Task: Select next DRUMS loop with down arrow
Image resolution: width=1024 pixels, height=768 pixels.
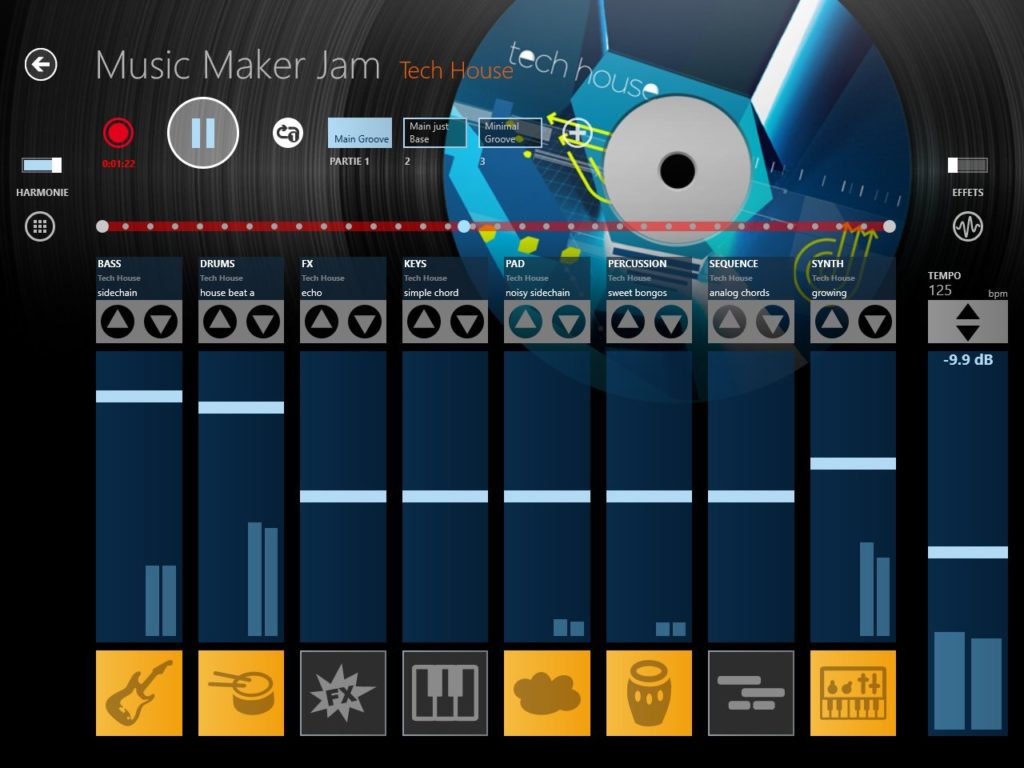Action: coord(263,322)
